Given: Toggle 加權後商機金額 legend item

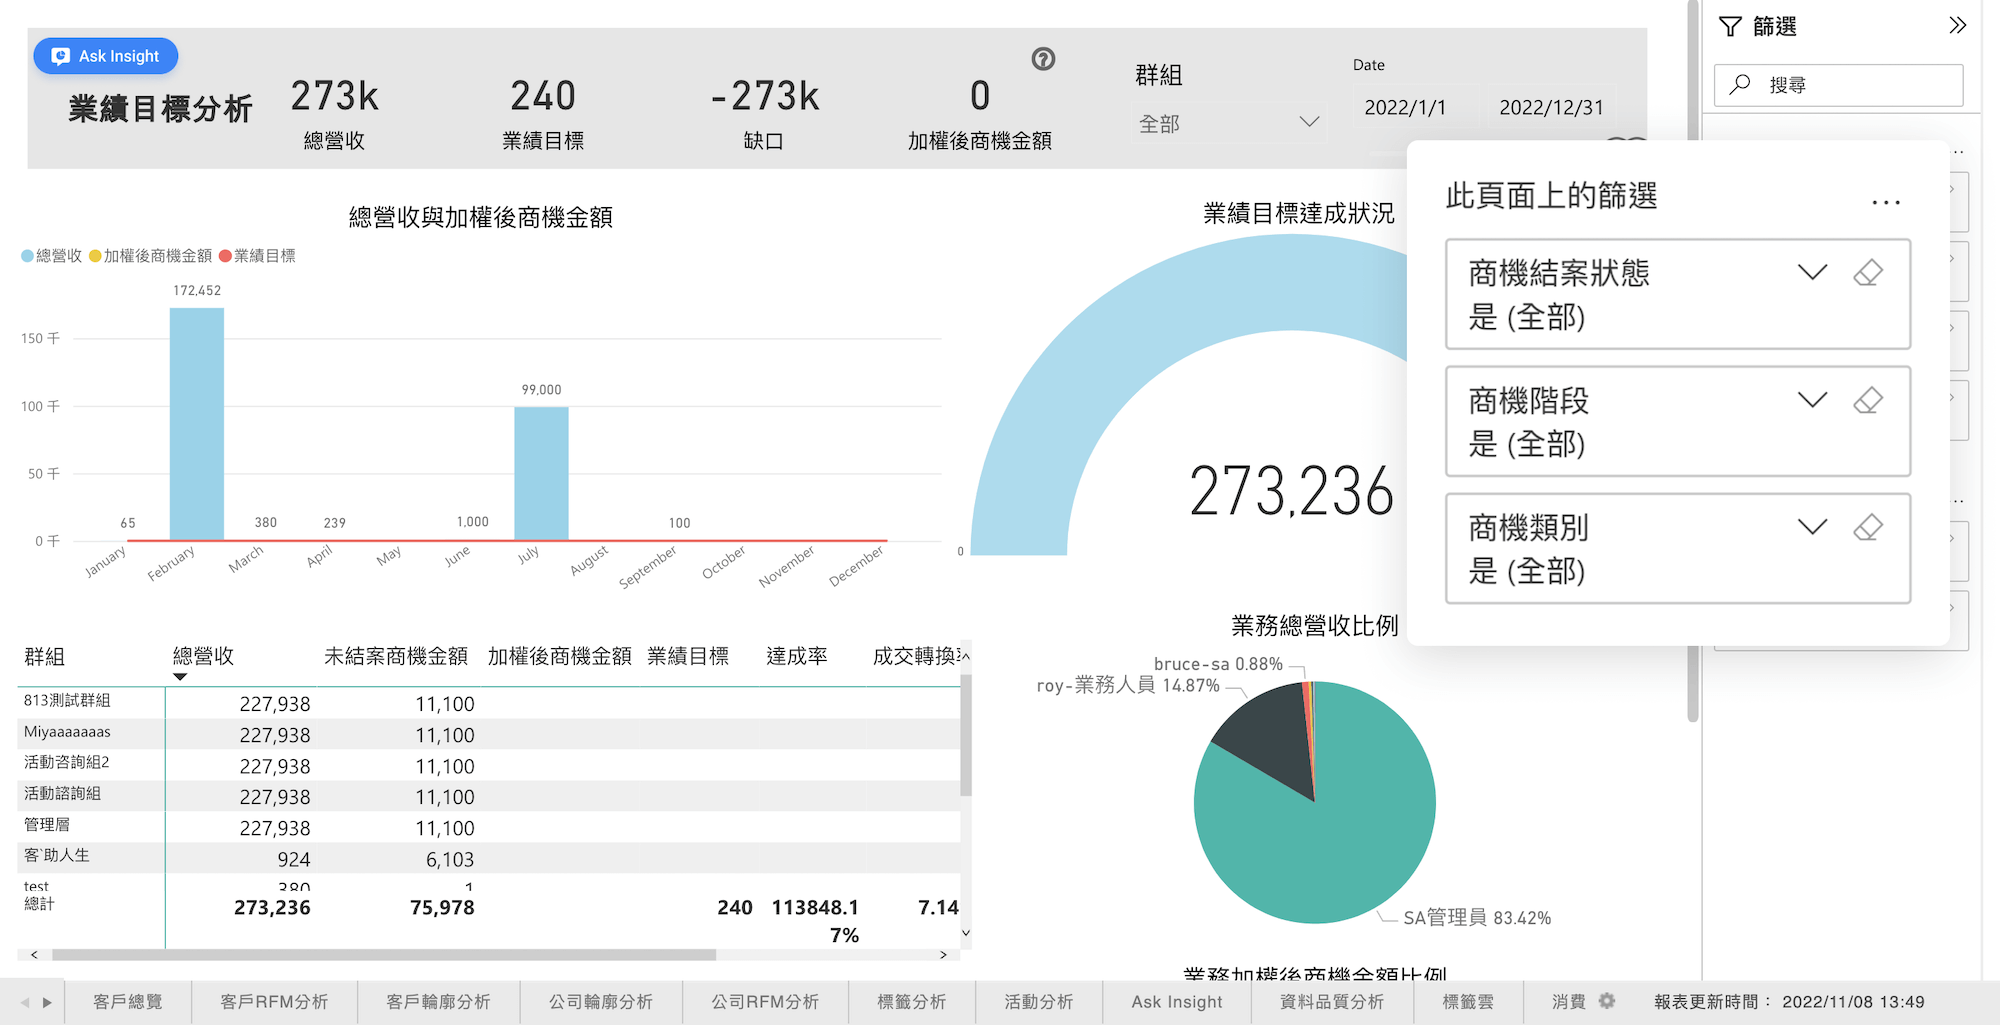Looking at the screenshot, I should click(150, 256).
